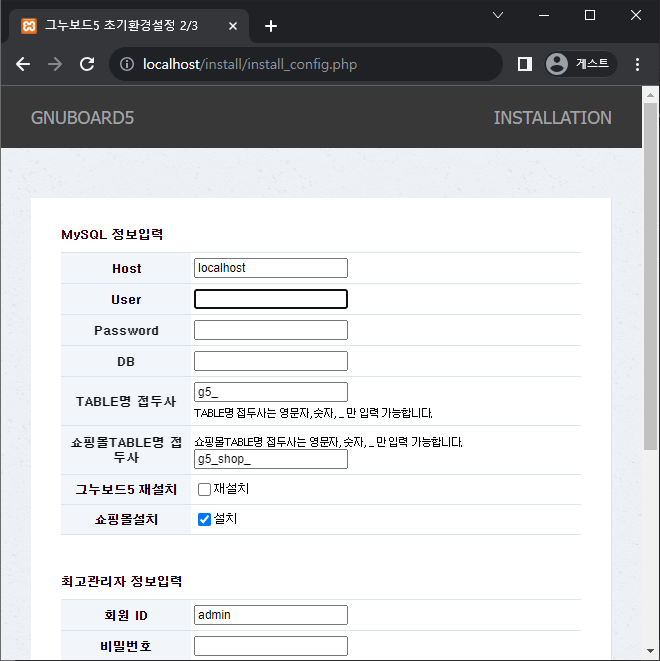Open a new browser tab
The image size is (660, 661).
click(x=271, y=26)
